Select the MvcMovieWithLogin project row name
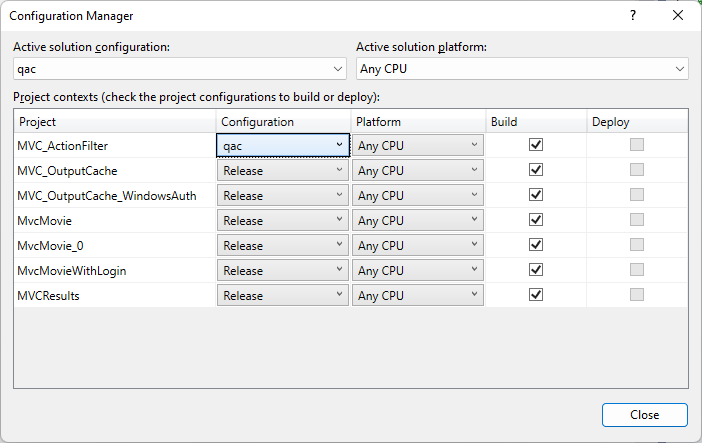Image resolution: width=702 pixels, height=443 pixels. tap(72, 271)
